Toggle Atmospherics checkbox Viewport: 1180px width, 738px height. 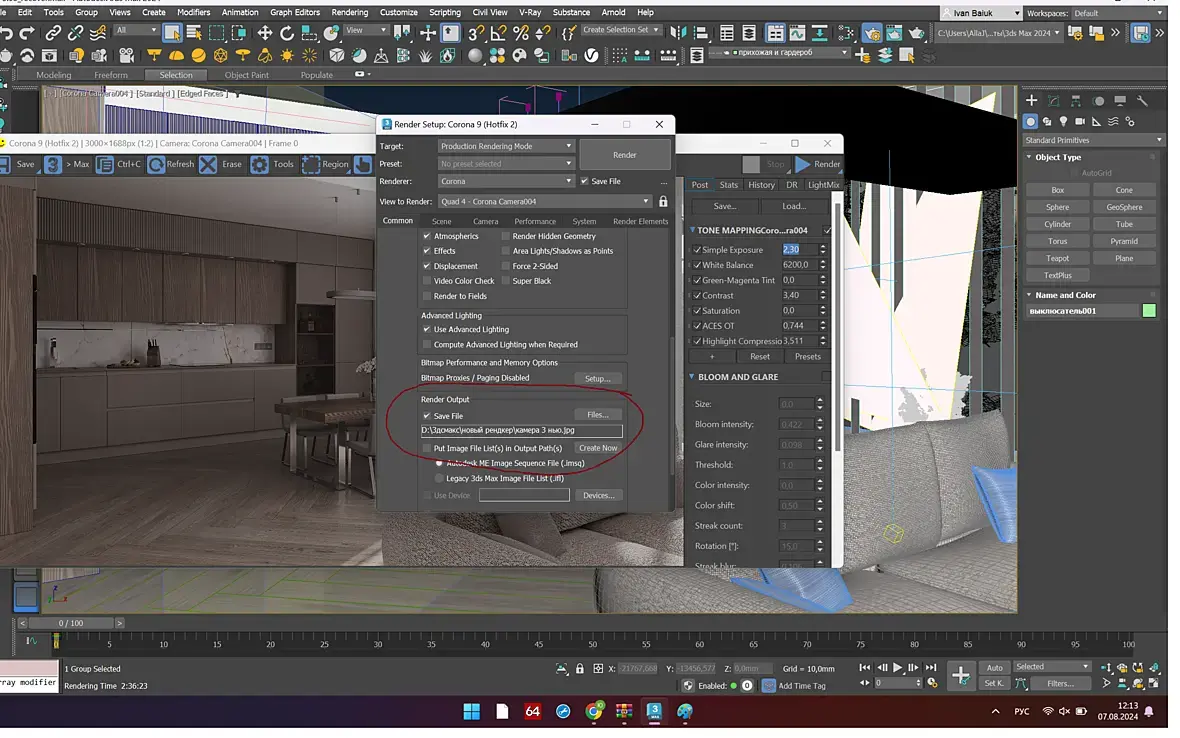click(x=427, y=236)
